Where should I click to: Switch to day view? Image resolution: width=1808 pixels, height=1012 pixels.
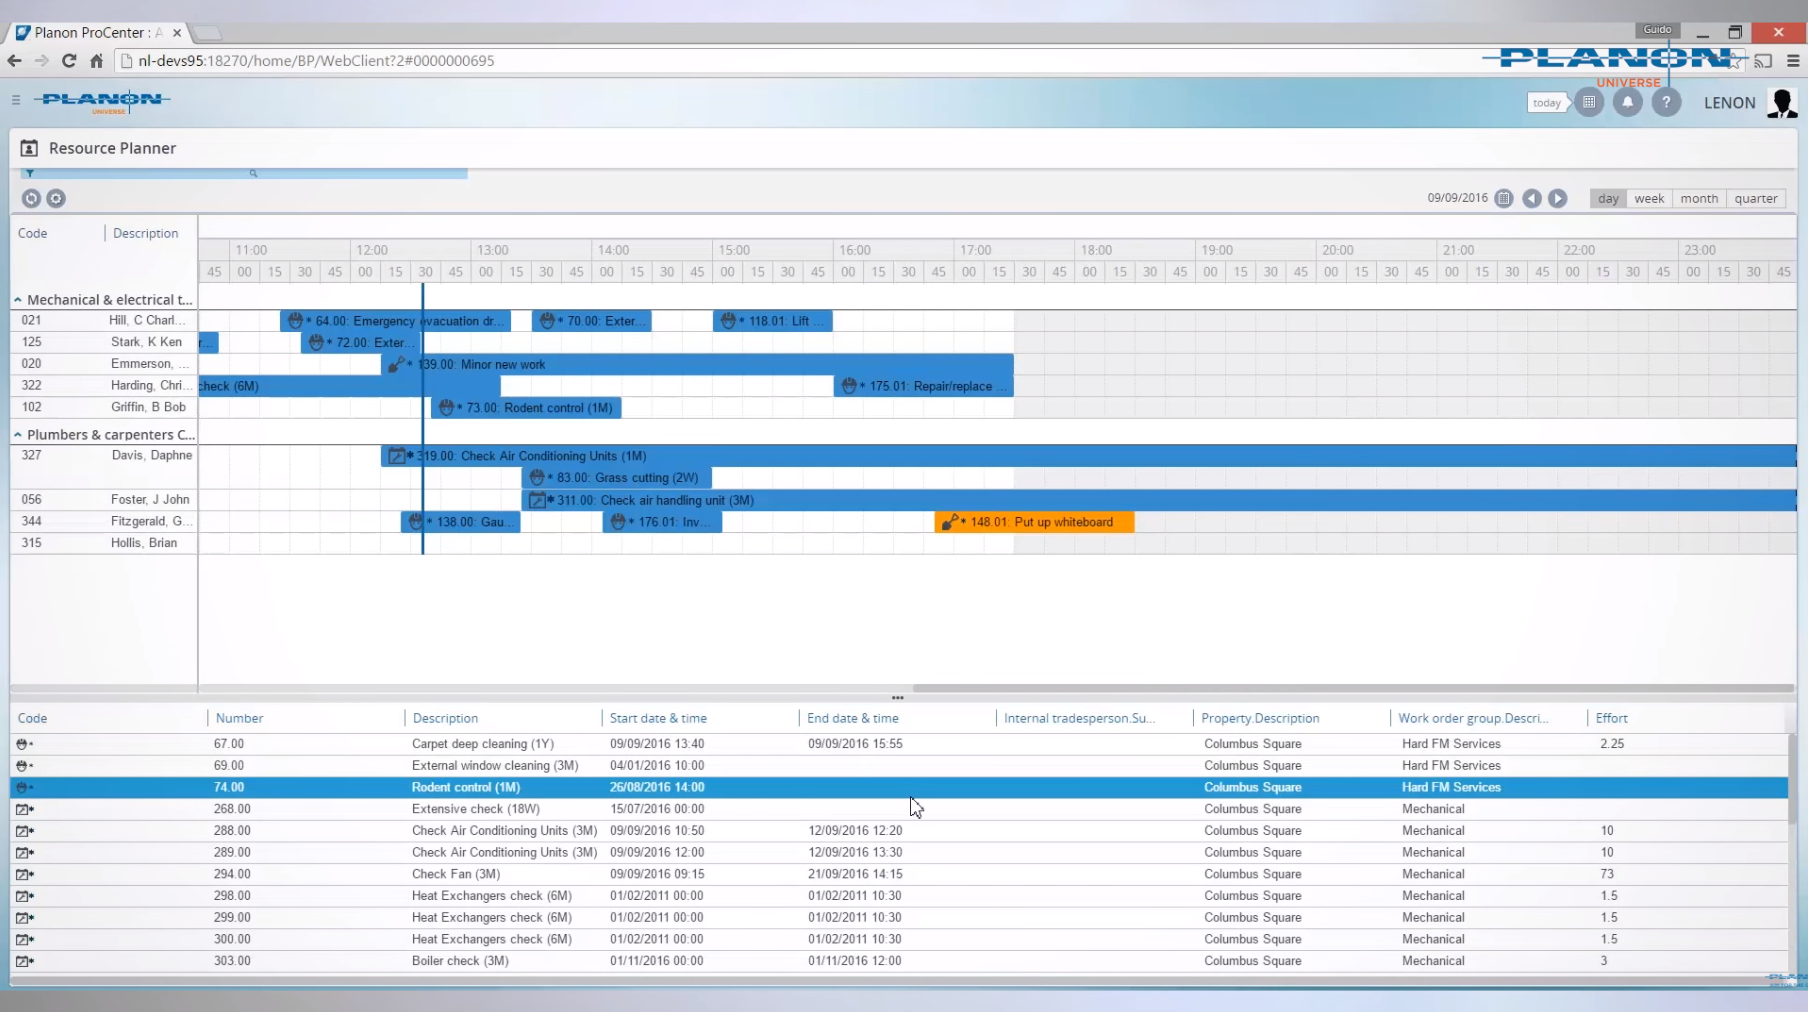[1608, 199]
